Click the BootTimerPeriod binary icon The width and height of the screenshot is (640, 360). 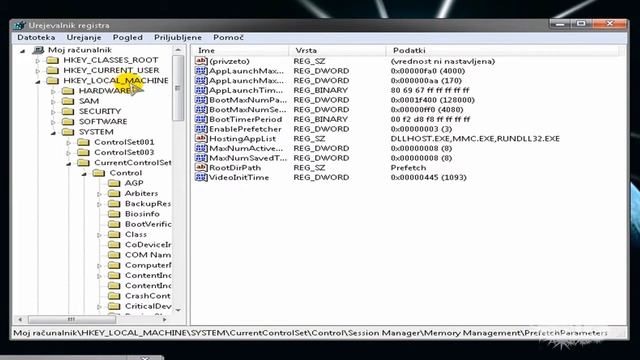pyautogui.click(x=201, y=119)
